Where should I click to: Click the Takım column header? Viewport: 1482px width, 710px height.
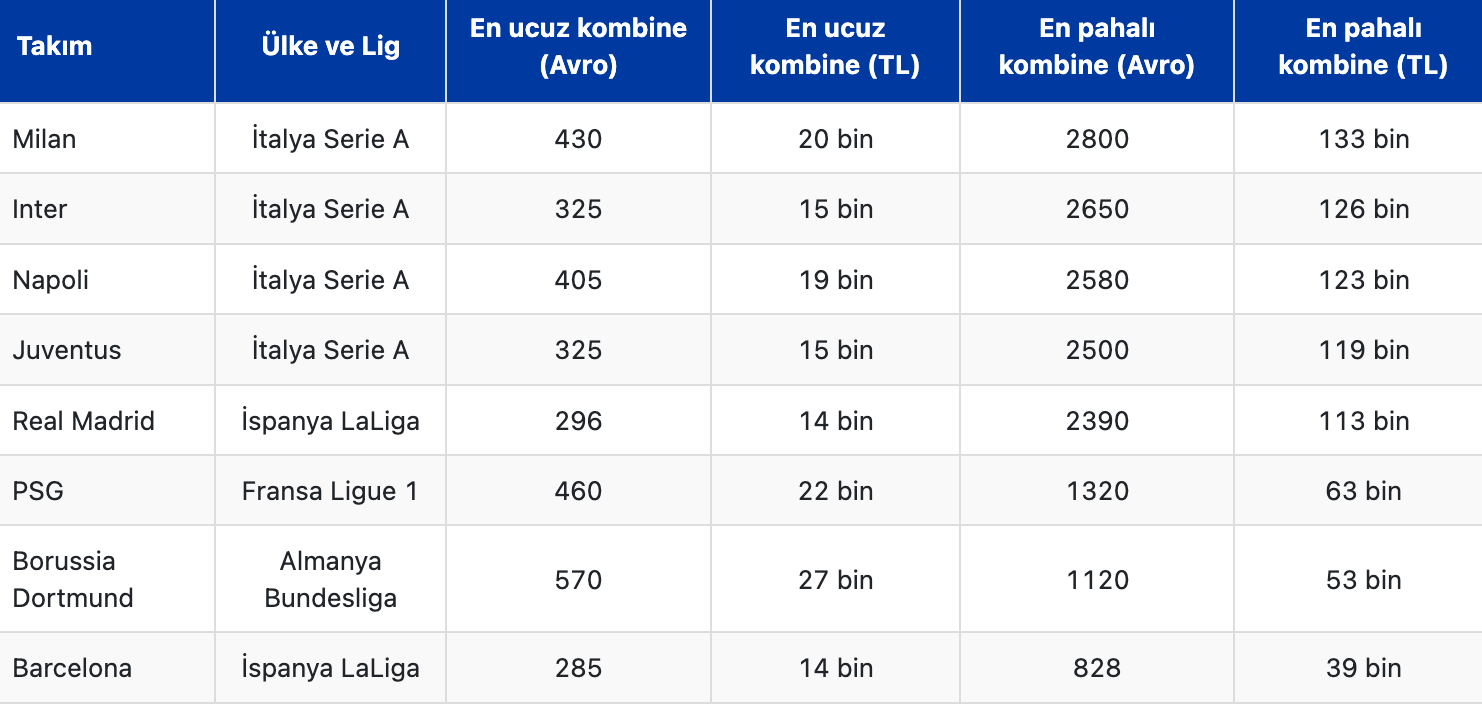pyautogui.click(x=54, y=46)
